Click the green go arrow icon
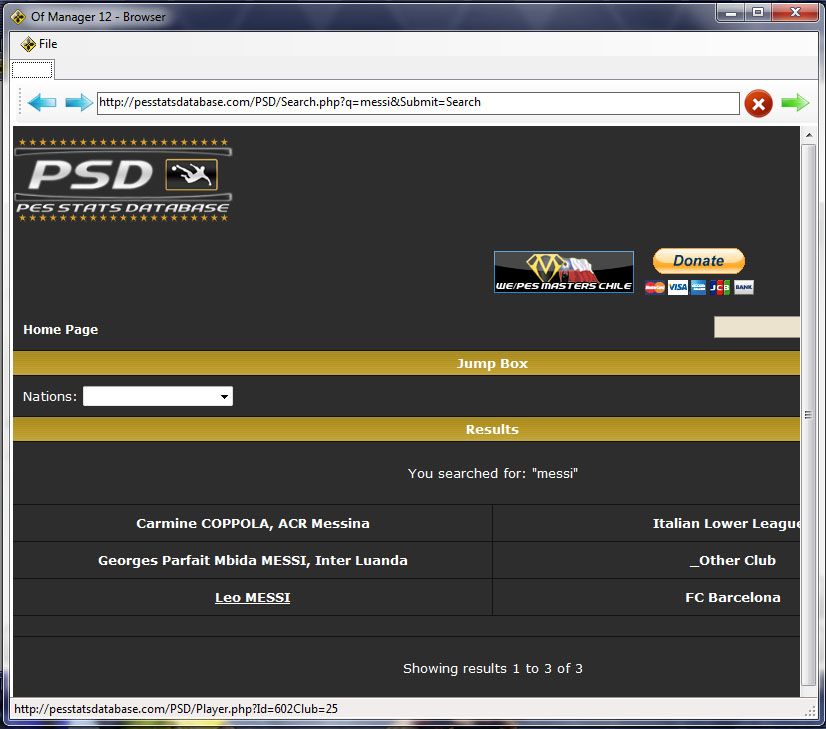826x729 pixels. (x=795, y=102)
